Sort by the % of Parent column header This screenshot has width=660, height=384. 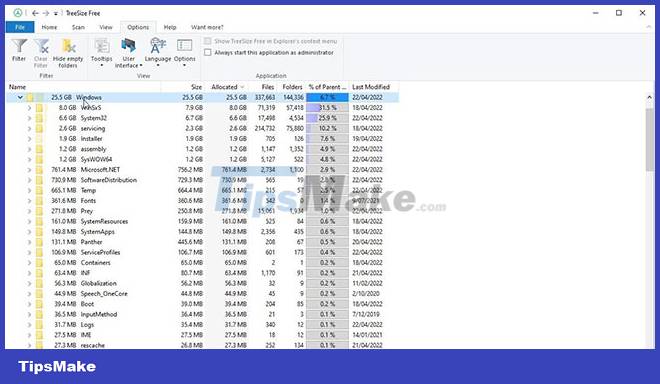pos(327,87)
